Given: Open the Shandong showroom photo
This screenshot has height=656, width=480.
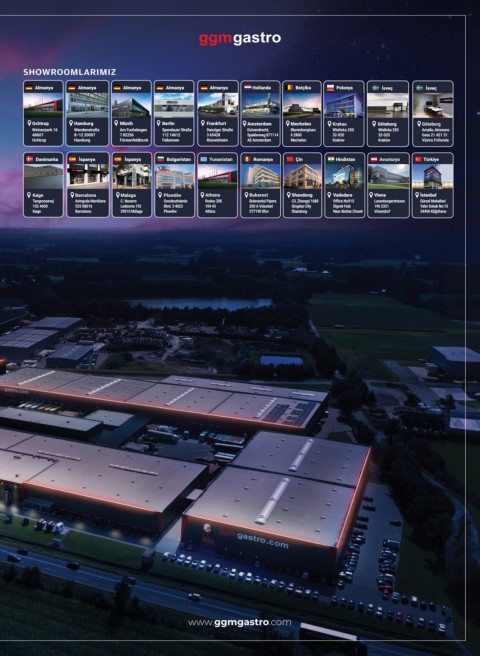Looking at the screenshot, I should tap(302, 177).
